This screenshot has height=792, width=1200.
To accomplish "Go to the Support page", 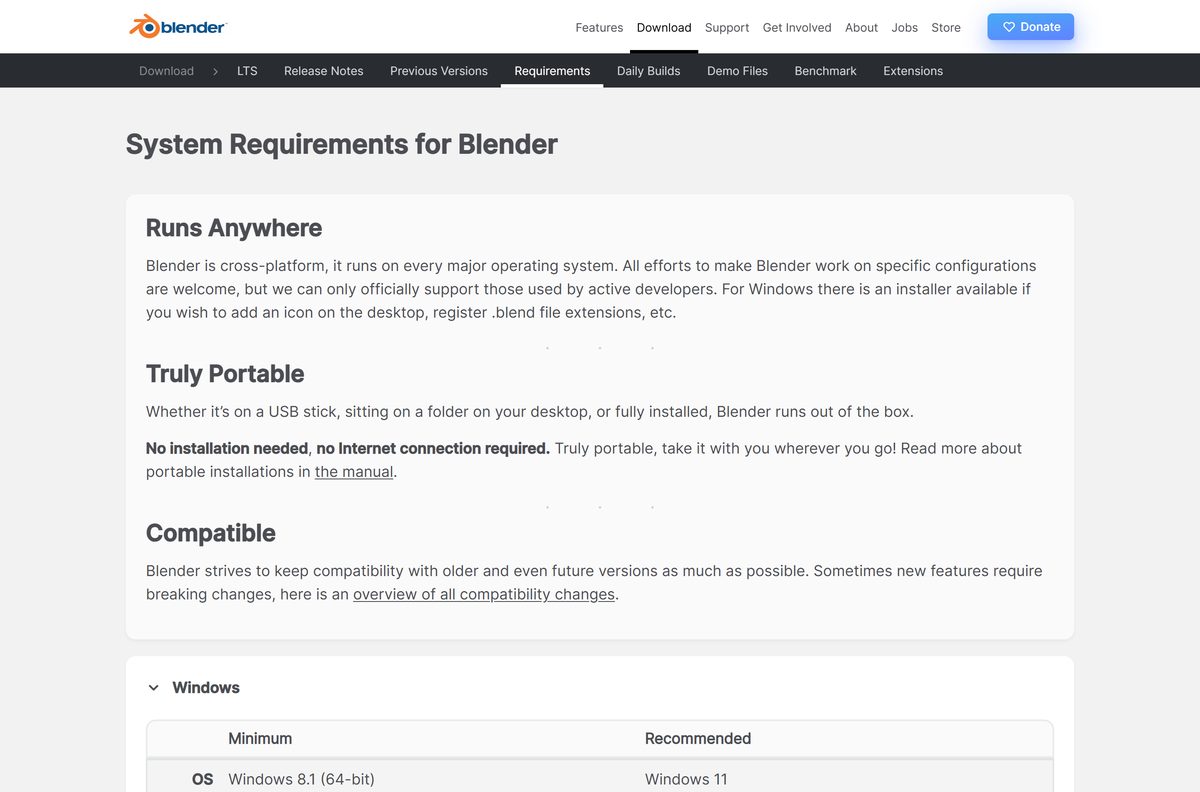I will point(727,27).
